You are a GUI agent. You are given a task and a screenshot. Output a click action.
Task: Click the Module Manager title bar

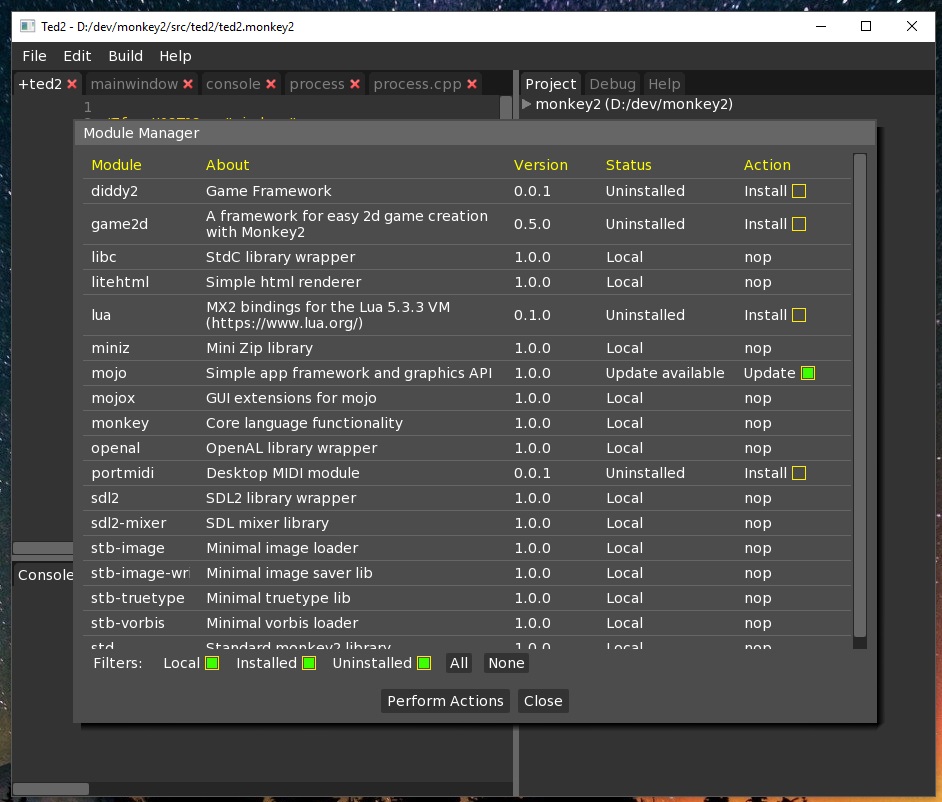475,133
